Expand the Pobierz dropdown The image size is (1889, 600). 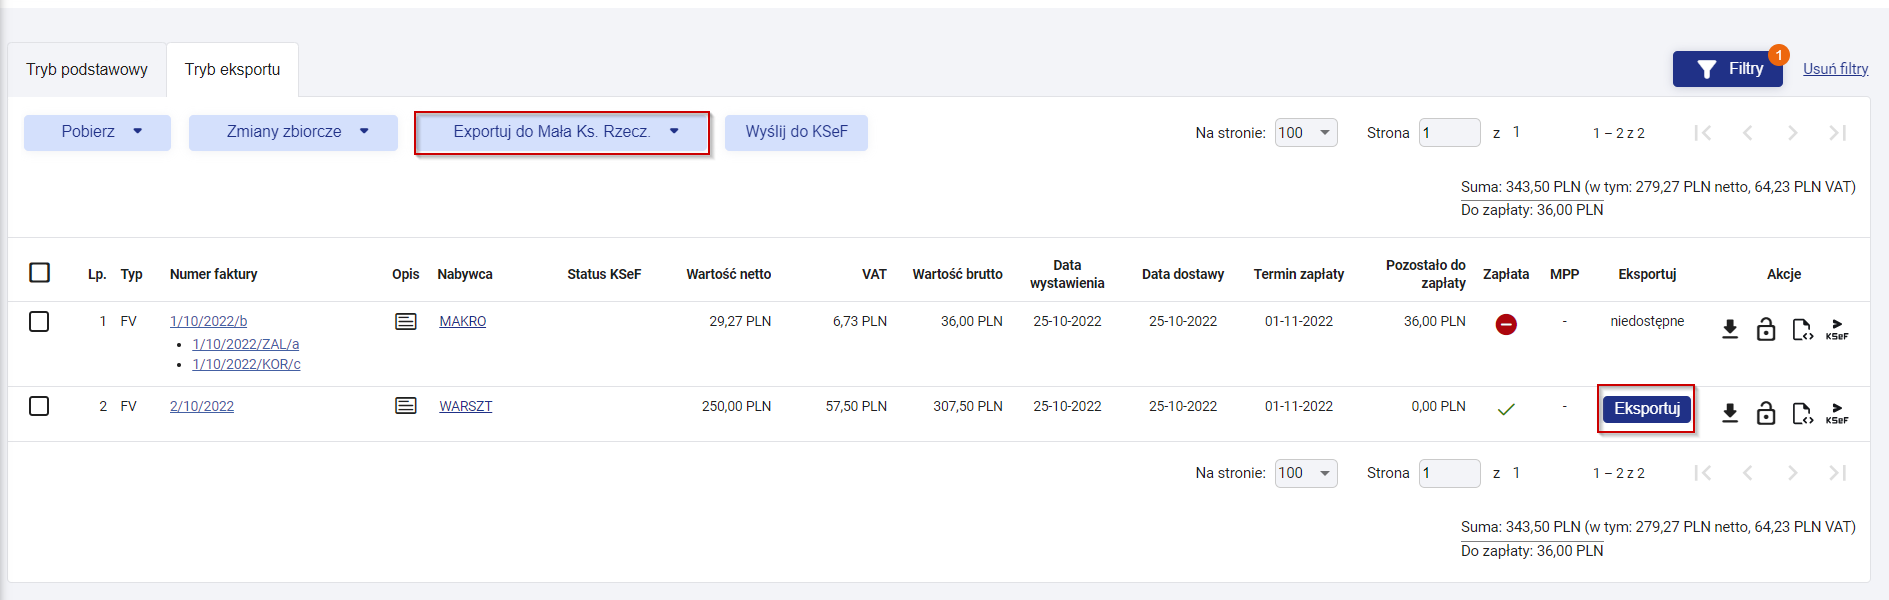[x=97, y=132]
